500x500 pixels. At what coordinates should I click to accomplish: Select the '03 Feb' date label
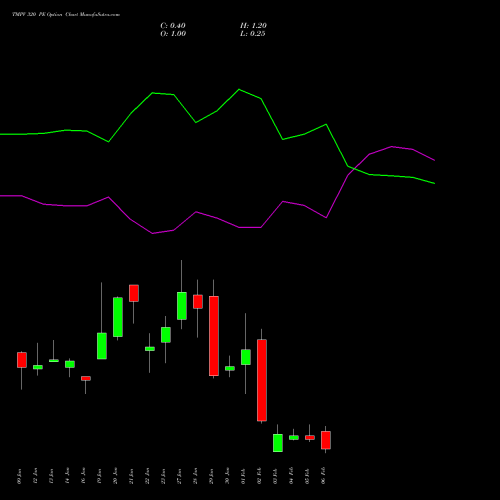click(275, 476)
